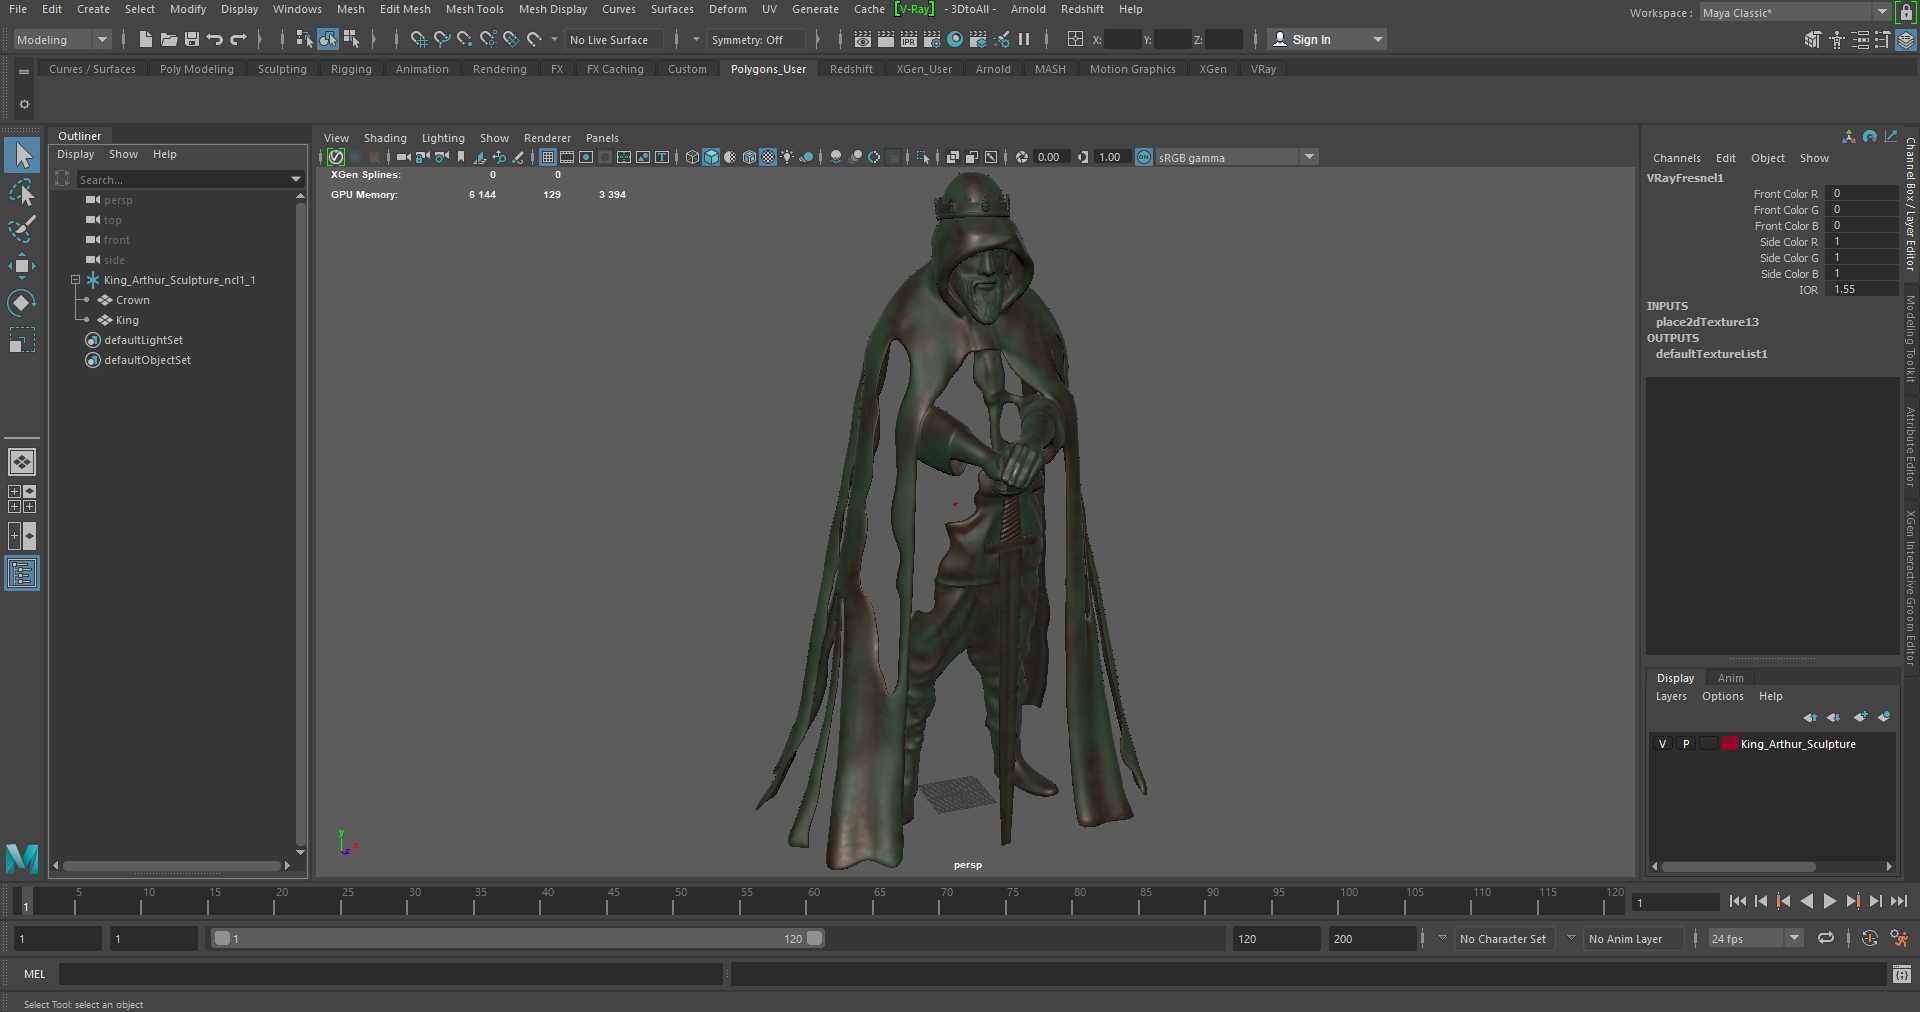
Task: Open the sRGB gamma view transform dropdown
Action: (1237, 157)
